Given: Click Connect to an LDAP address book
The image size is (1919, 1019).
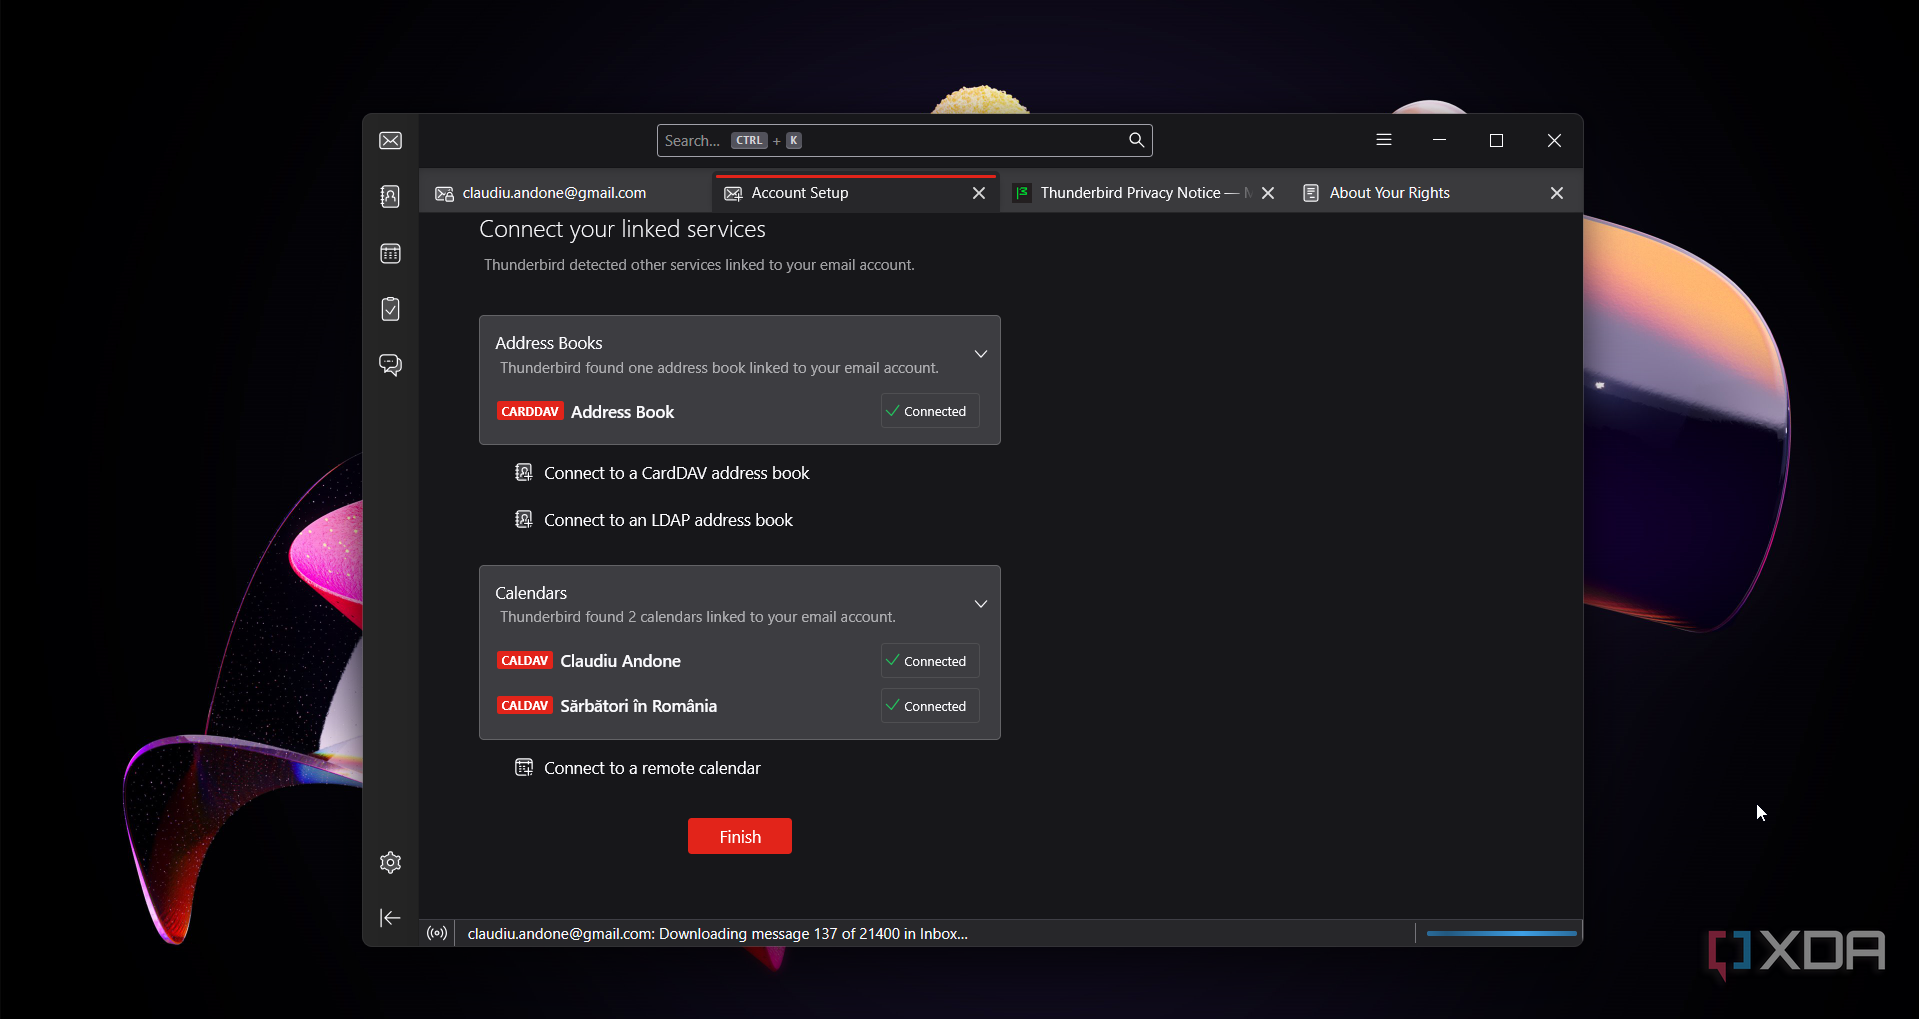Looking at the screenshot, I should (x=654, y=520).
